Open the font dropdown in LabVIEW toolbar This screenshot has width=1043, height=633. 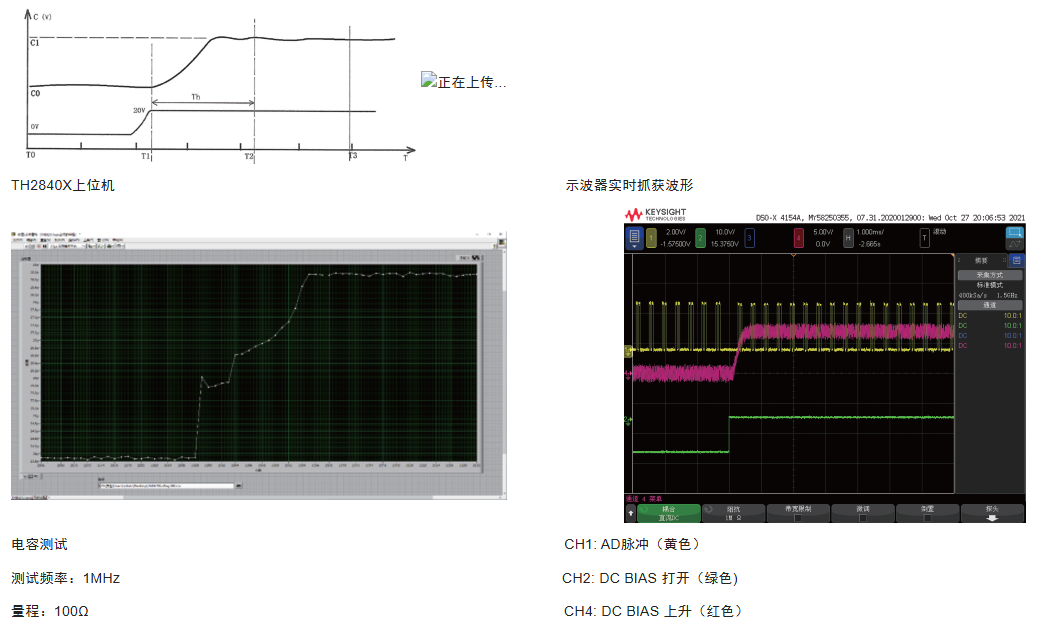tap(67, 246)
